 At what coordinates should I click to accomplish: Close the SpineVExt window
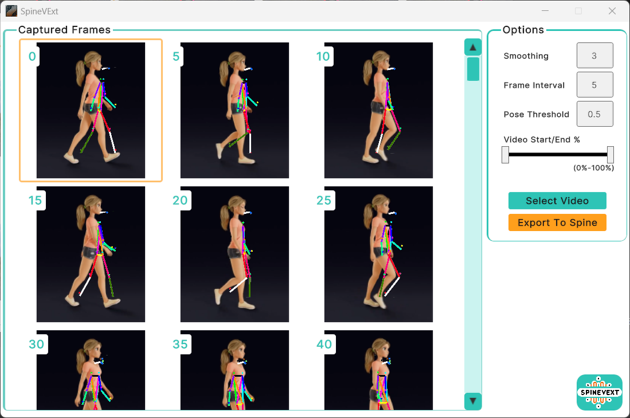pos(612,11)
